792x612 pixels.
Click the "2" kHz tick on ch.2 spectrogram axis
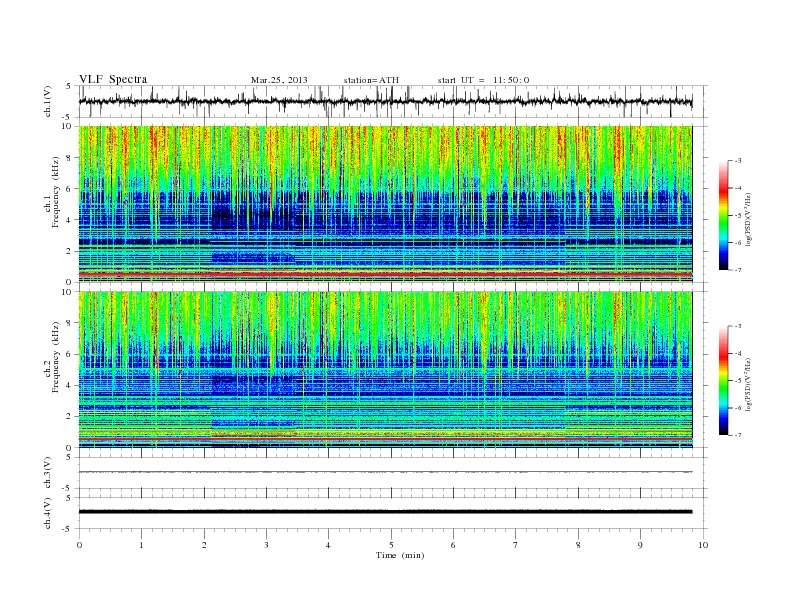(x=69, y=417)
